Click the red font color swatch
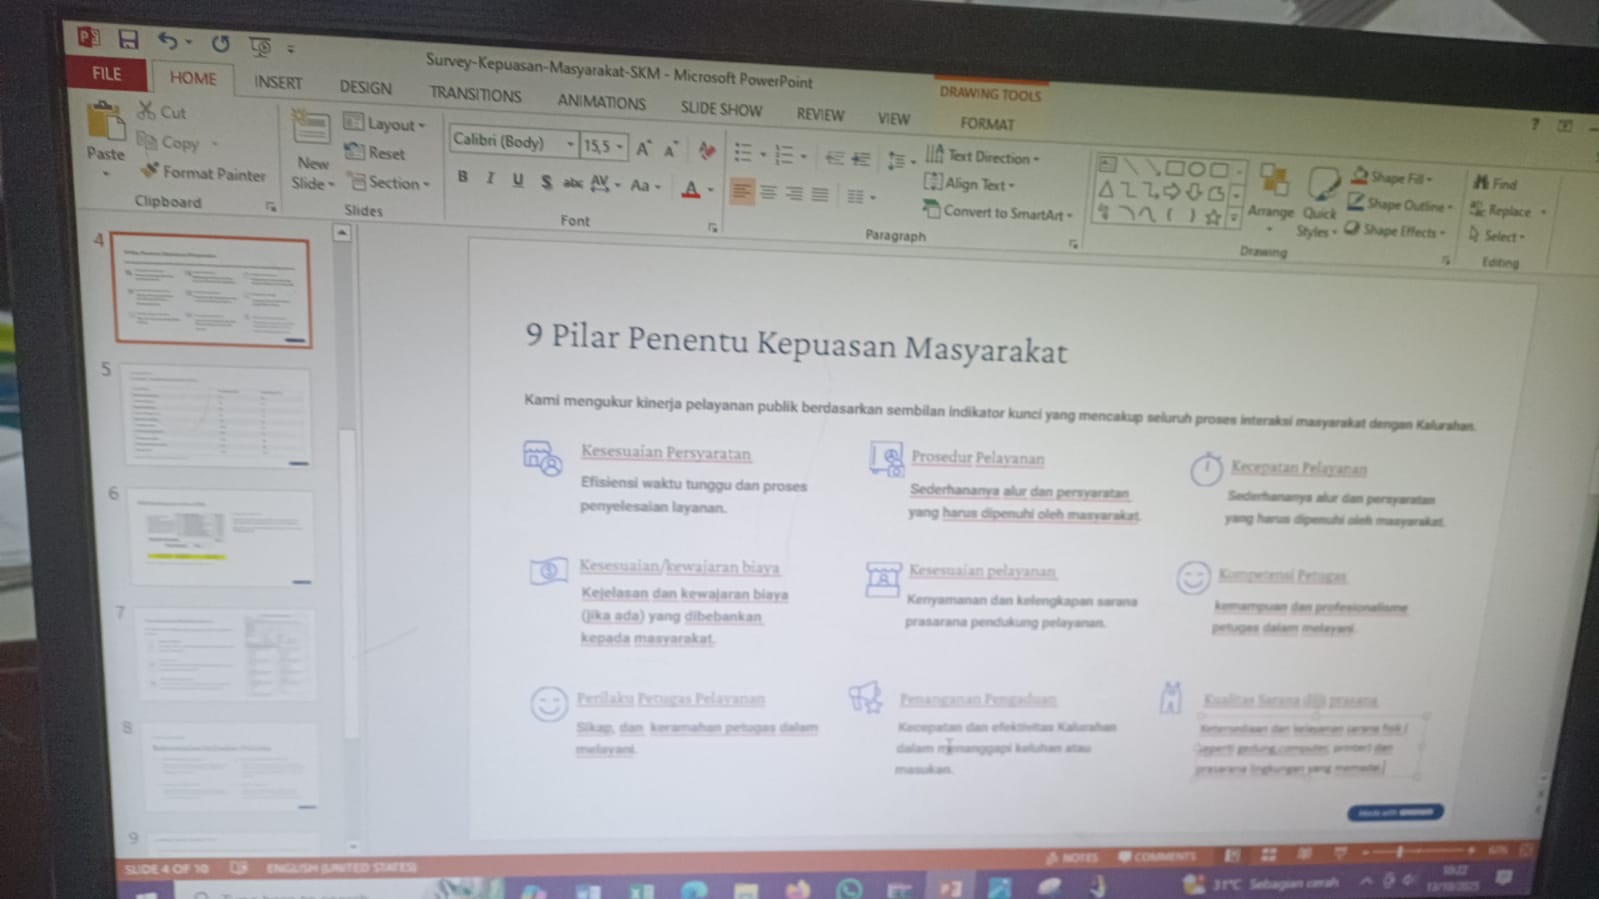 [x=691, y=190]
